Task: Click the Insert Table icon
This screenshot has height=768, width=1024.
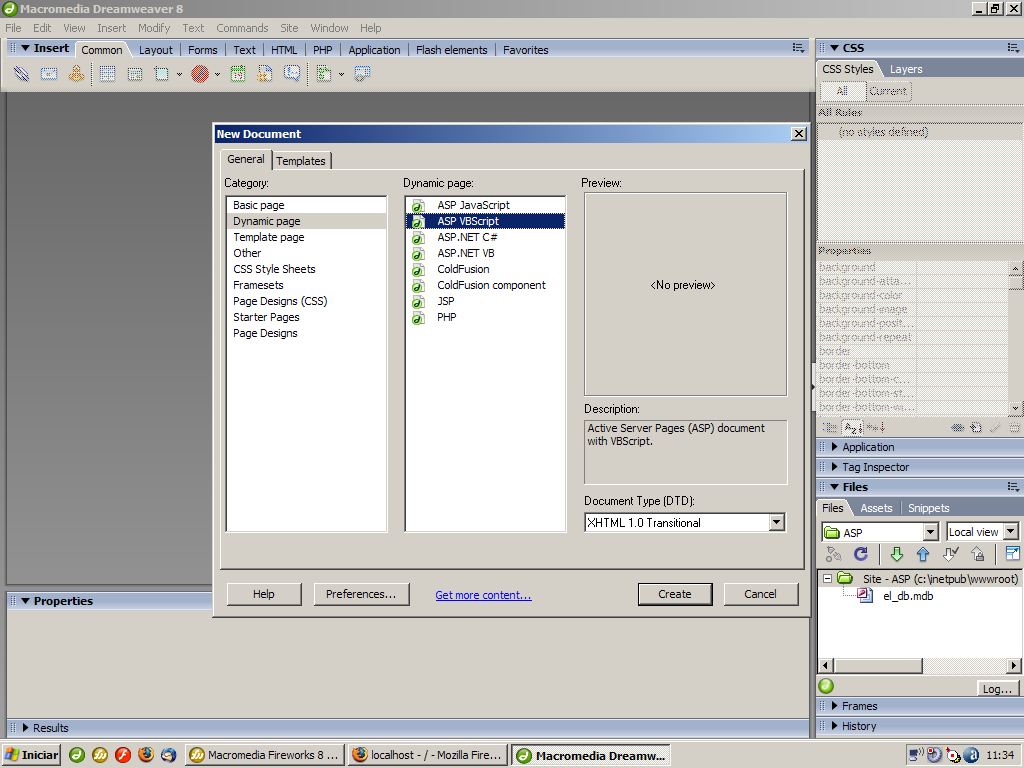Action: (108, 74)
